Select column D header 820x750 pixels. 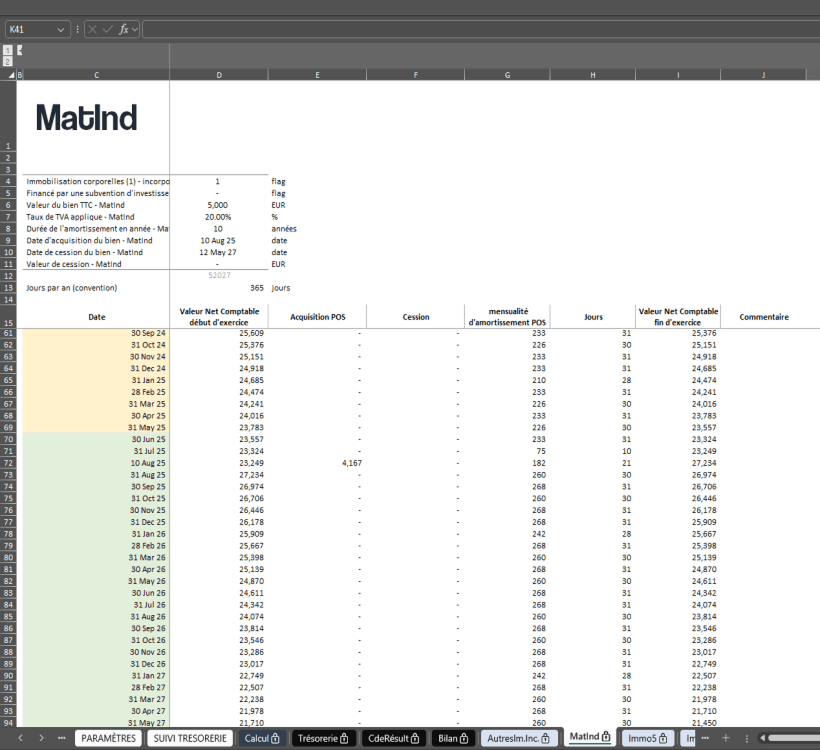218,75
